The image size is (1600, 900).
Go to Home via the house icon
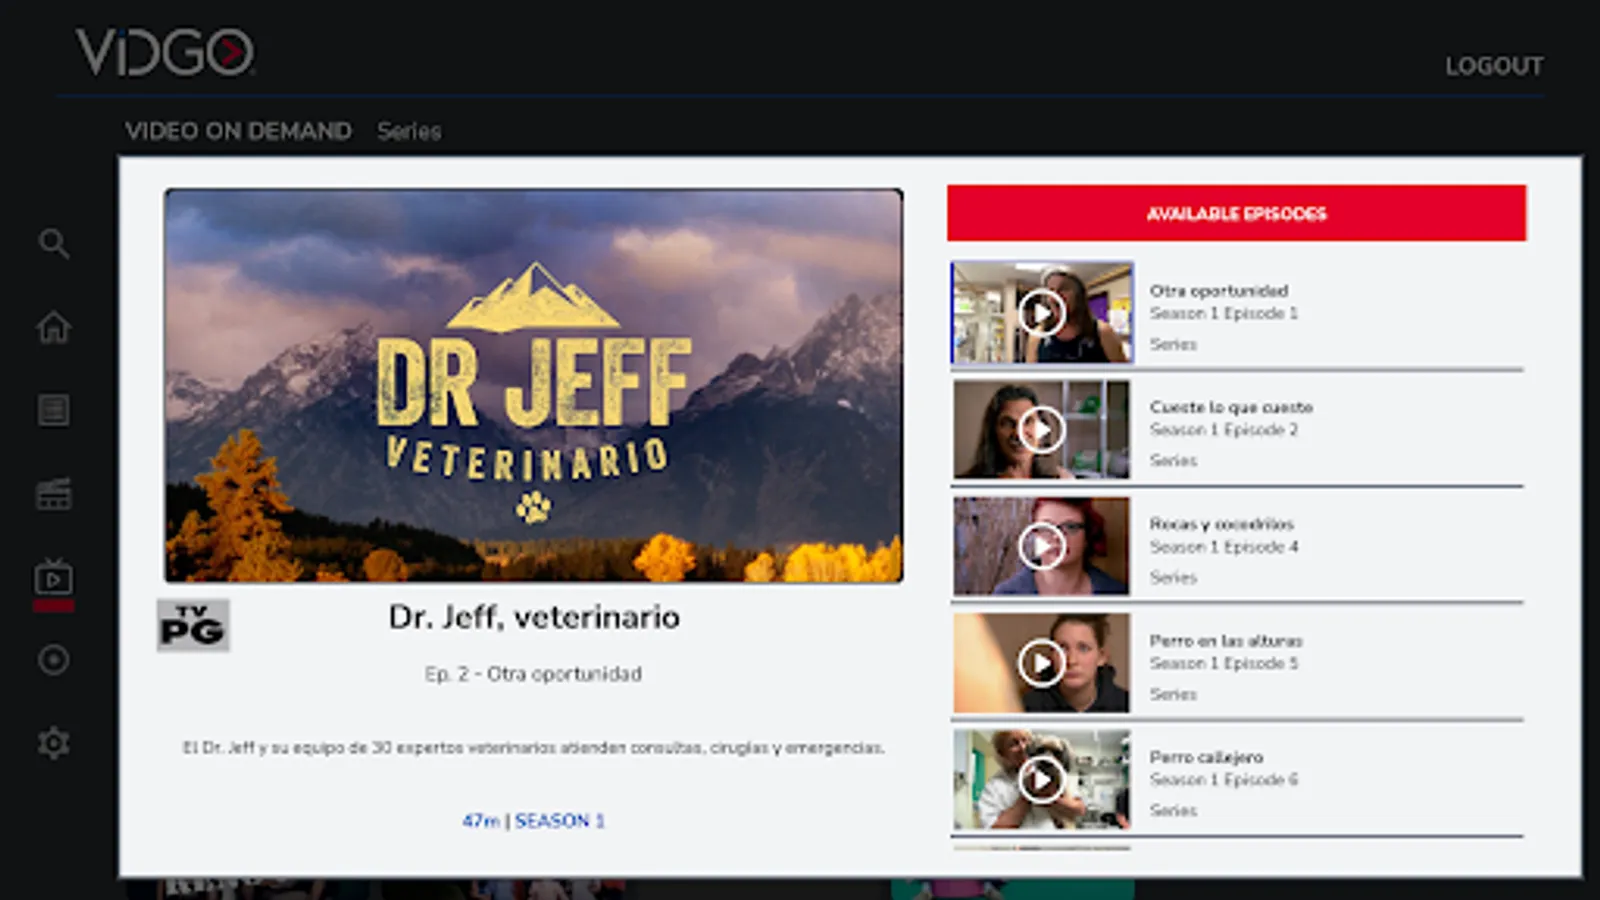tap(54, 327)
